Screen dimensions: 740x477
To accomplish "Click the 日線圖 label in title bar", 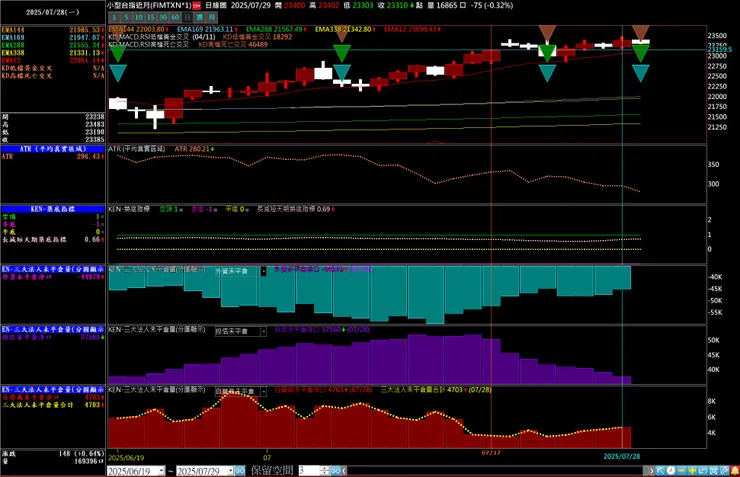I will pos(216,6).
